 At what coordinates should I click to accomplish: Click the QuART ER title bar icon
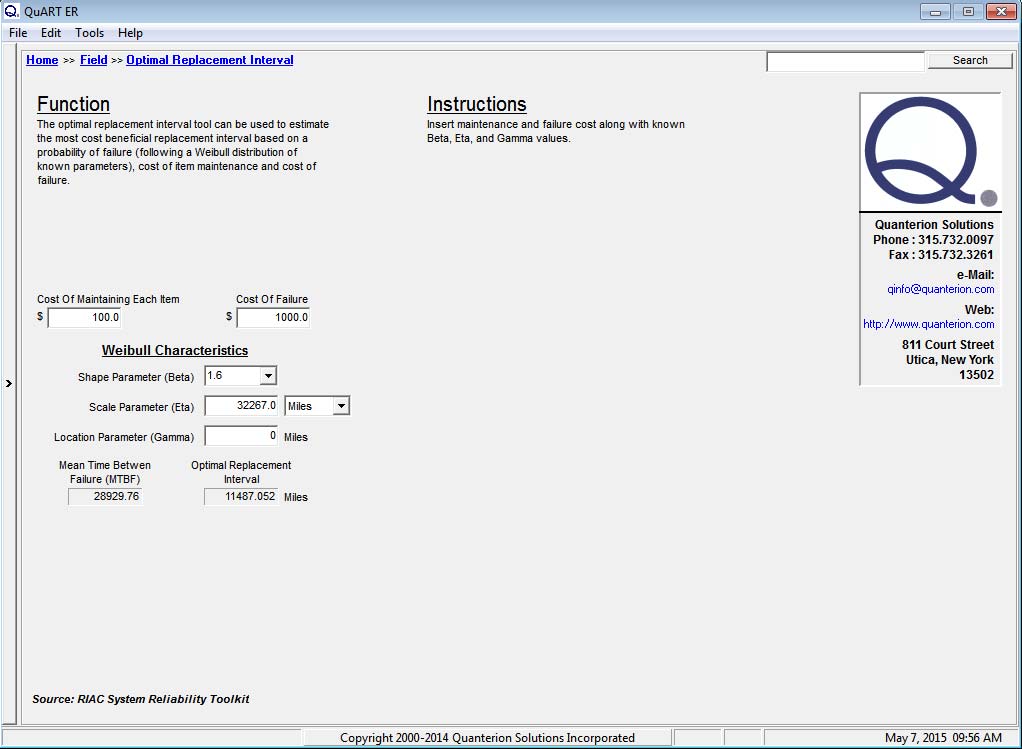pos(11,11)
